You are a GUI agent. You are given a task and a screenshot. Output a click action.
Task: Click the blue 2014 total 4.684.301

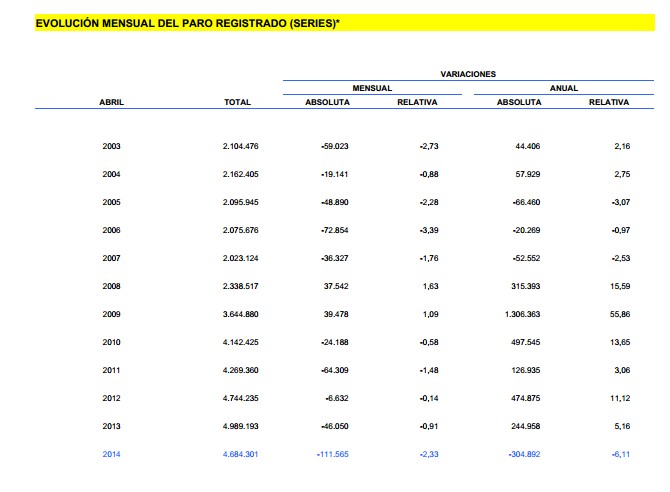tap(241, 455)
